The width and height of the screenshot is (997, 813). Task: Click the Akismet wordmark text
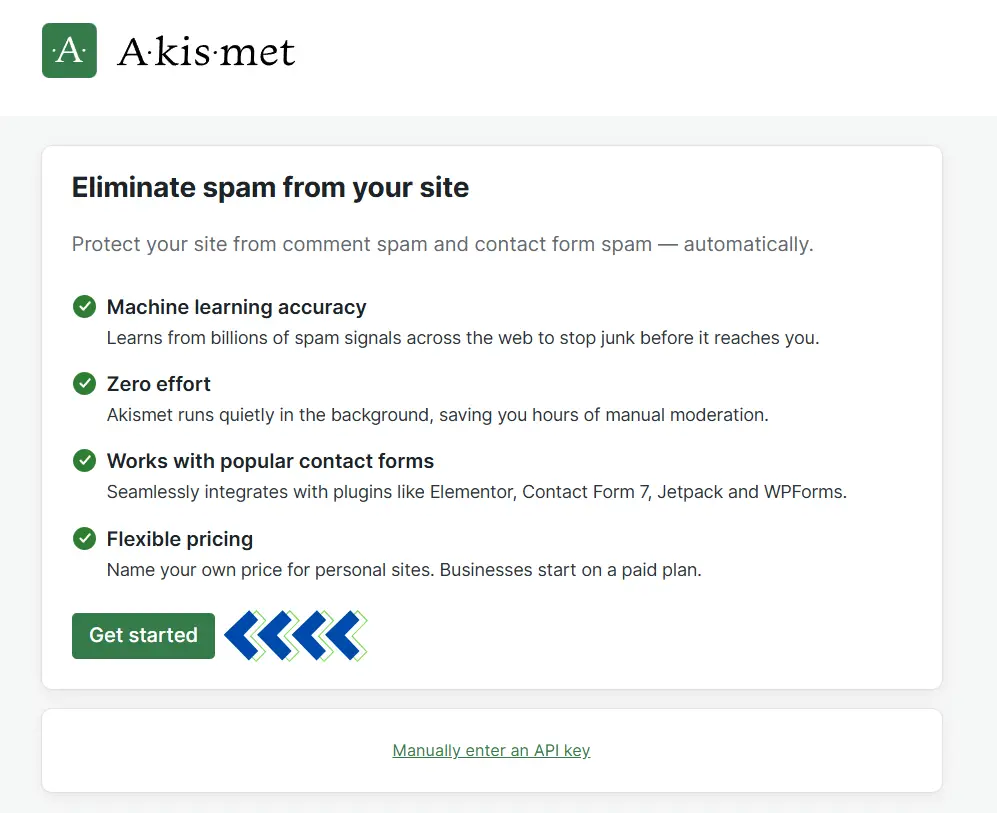206,52
